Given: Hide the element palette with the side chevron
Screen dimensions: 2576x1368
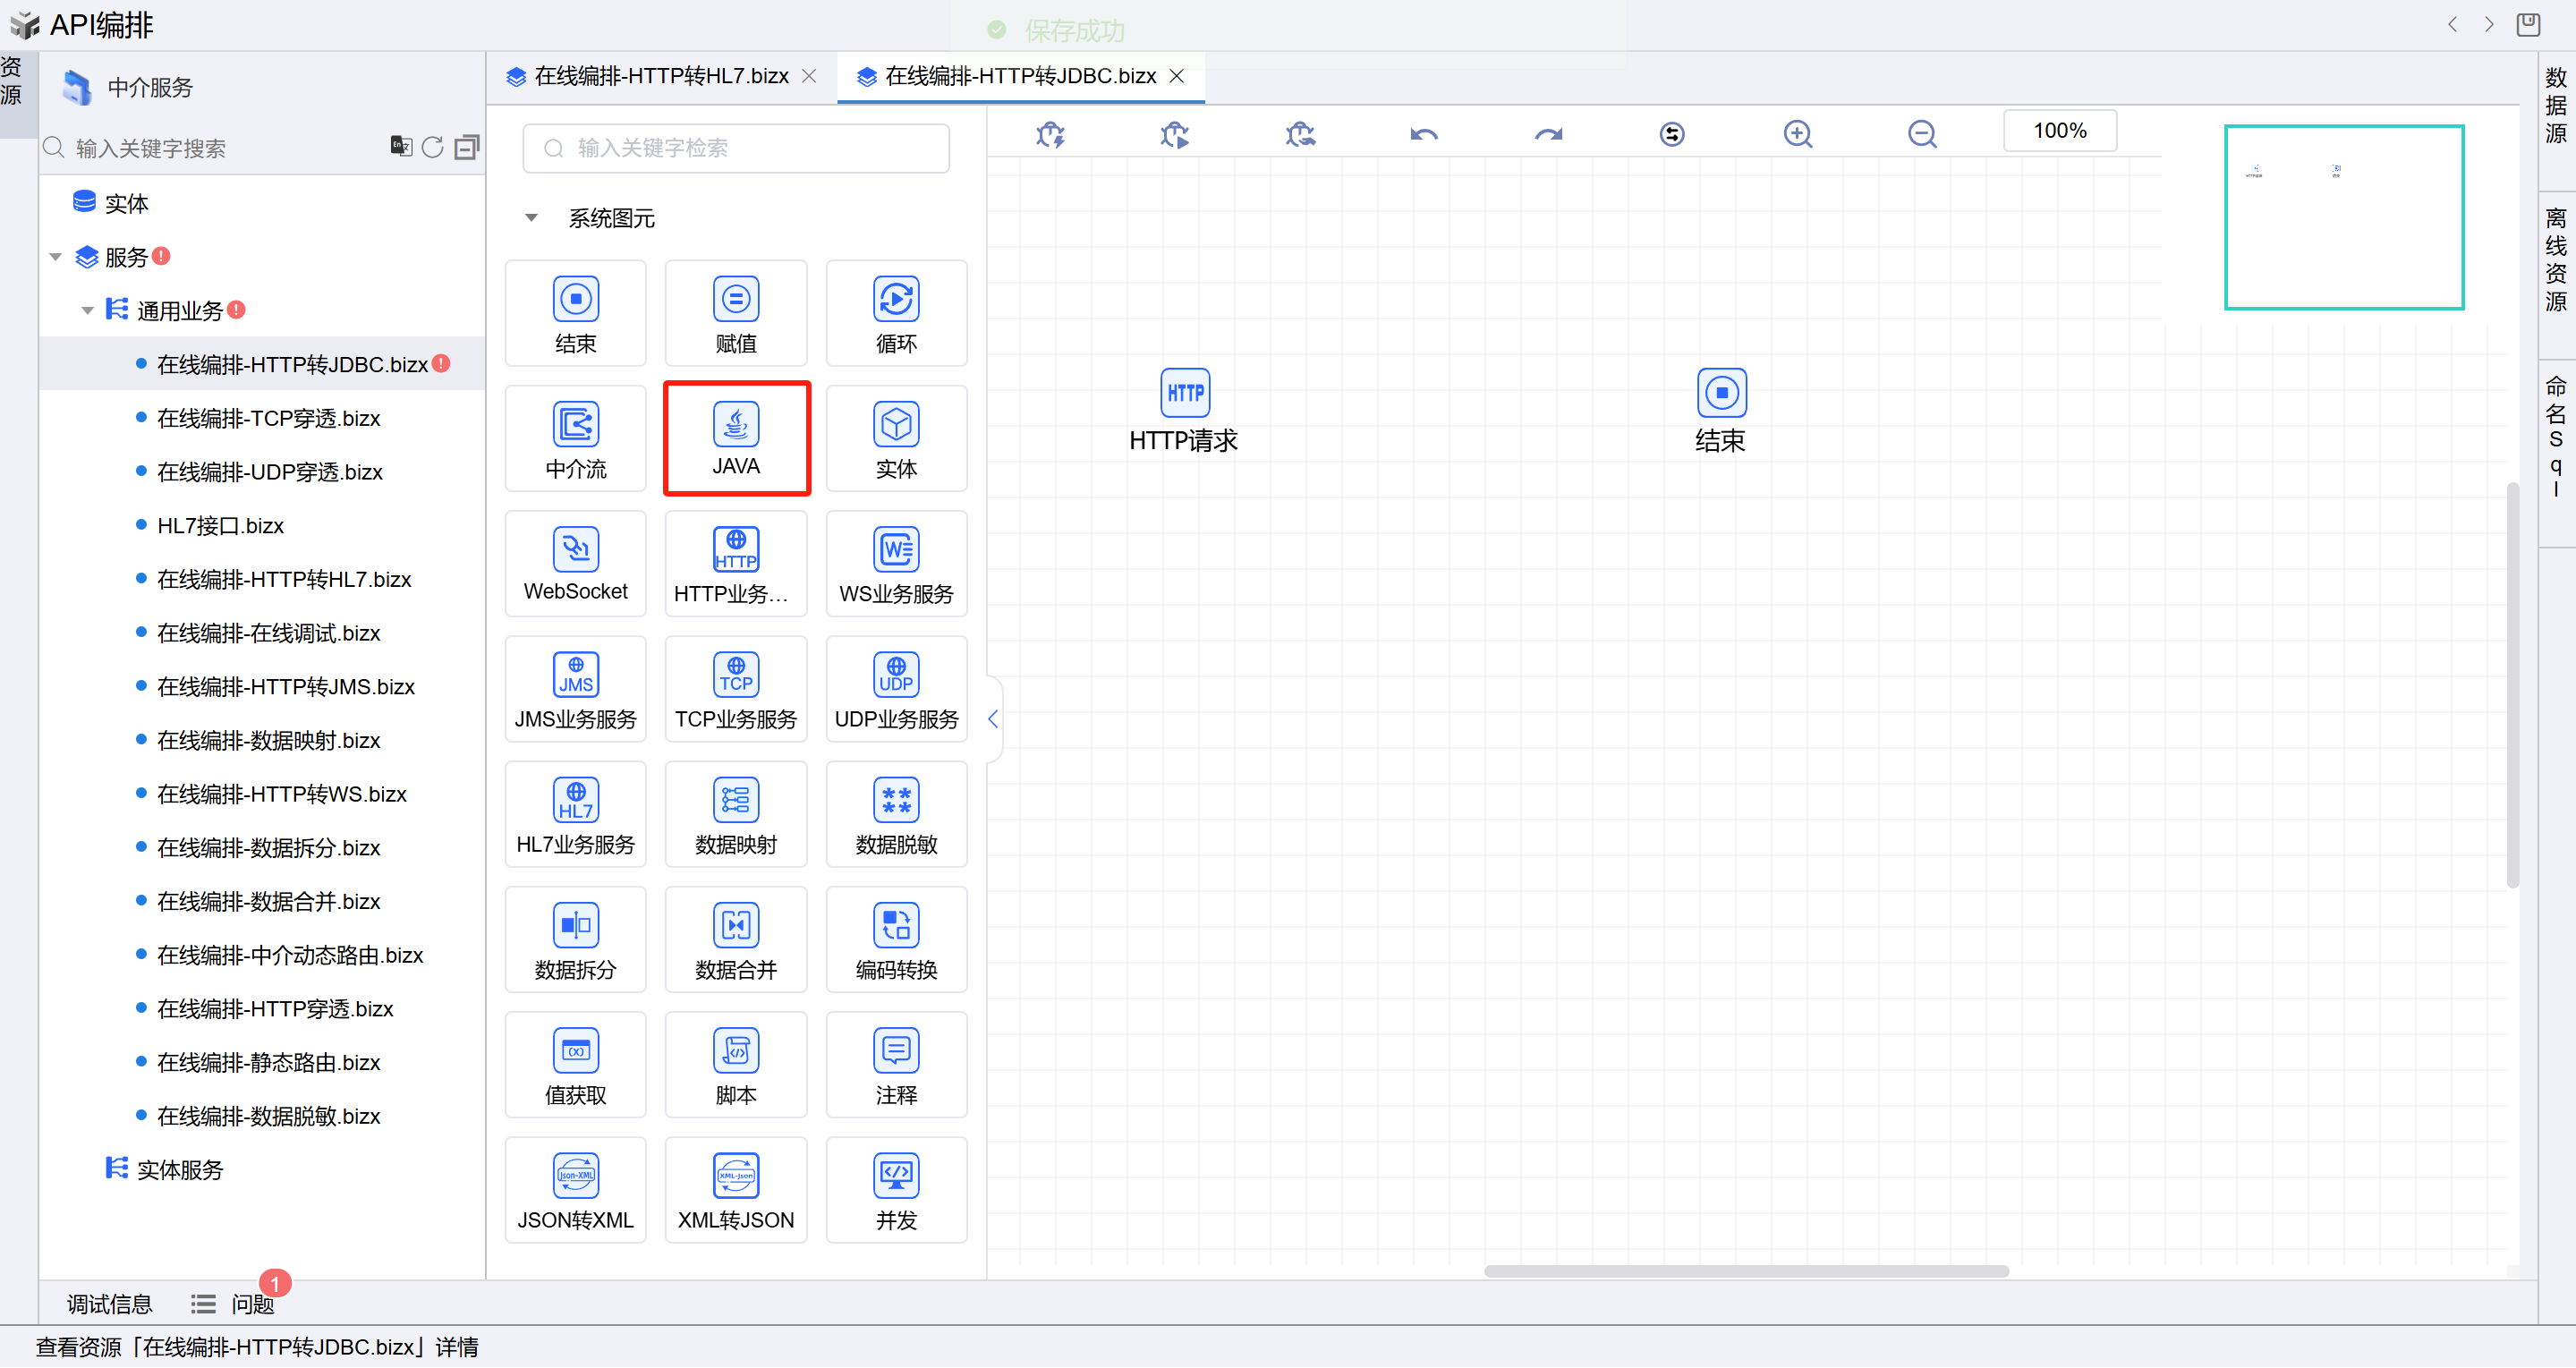Looking at the screenshot, I should pos(992,718).
